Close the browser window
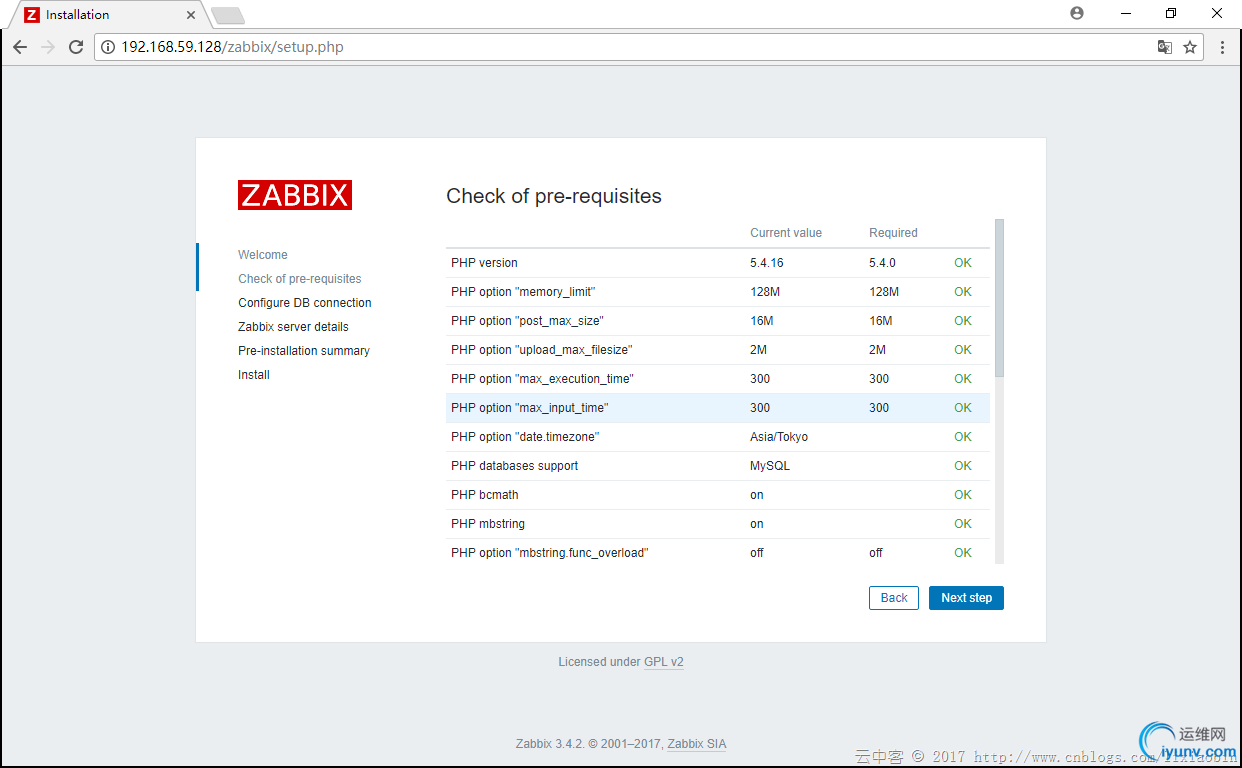 (1217, 13)
